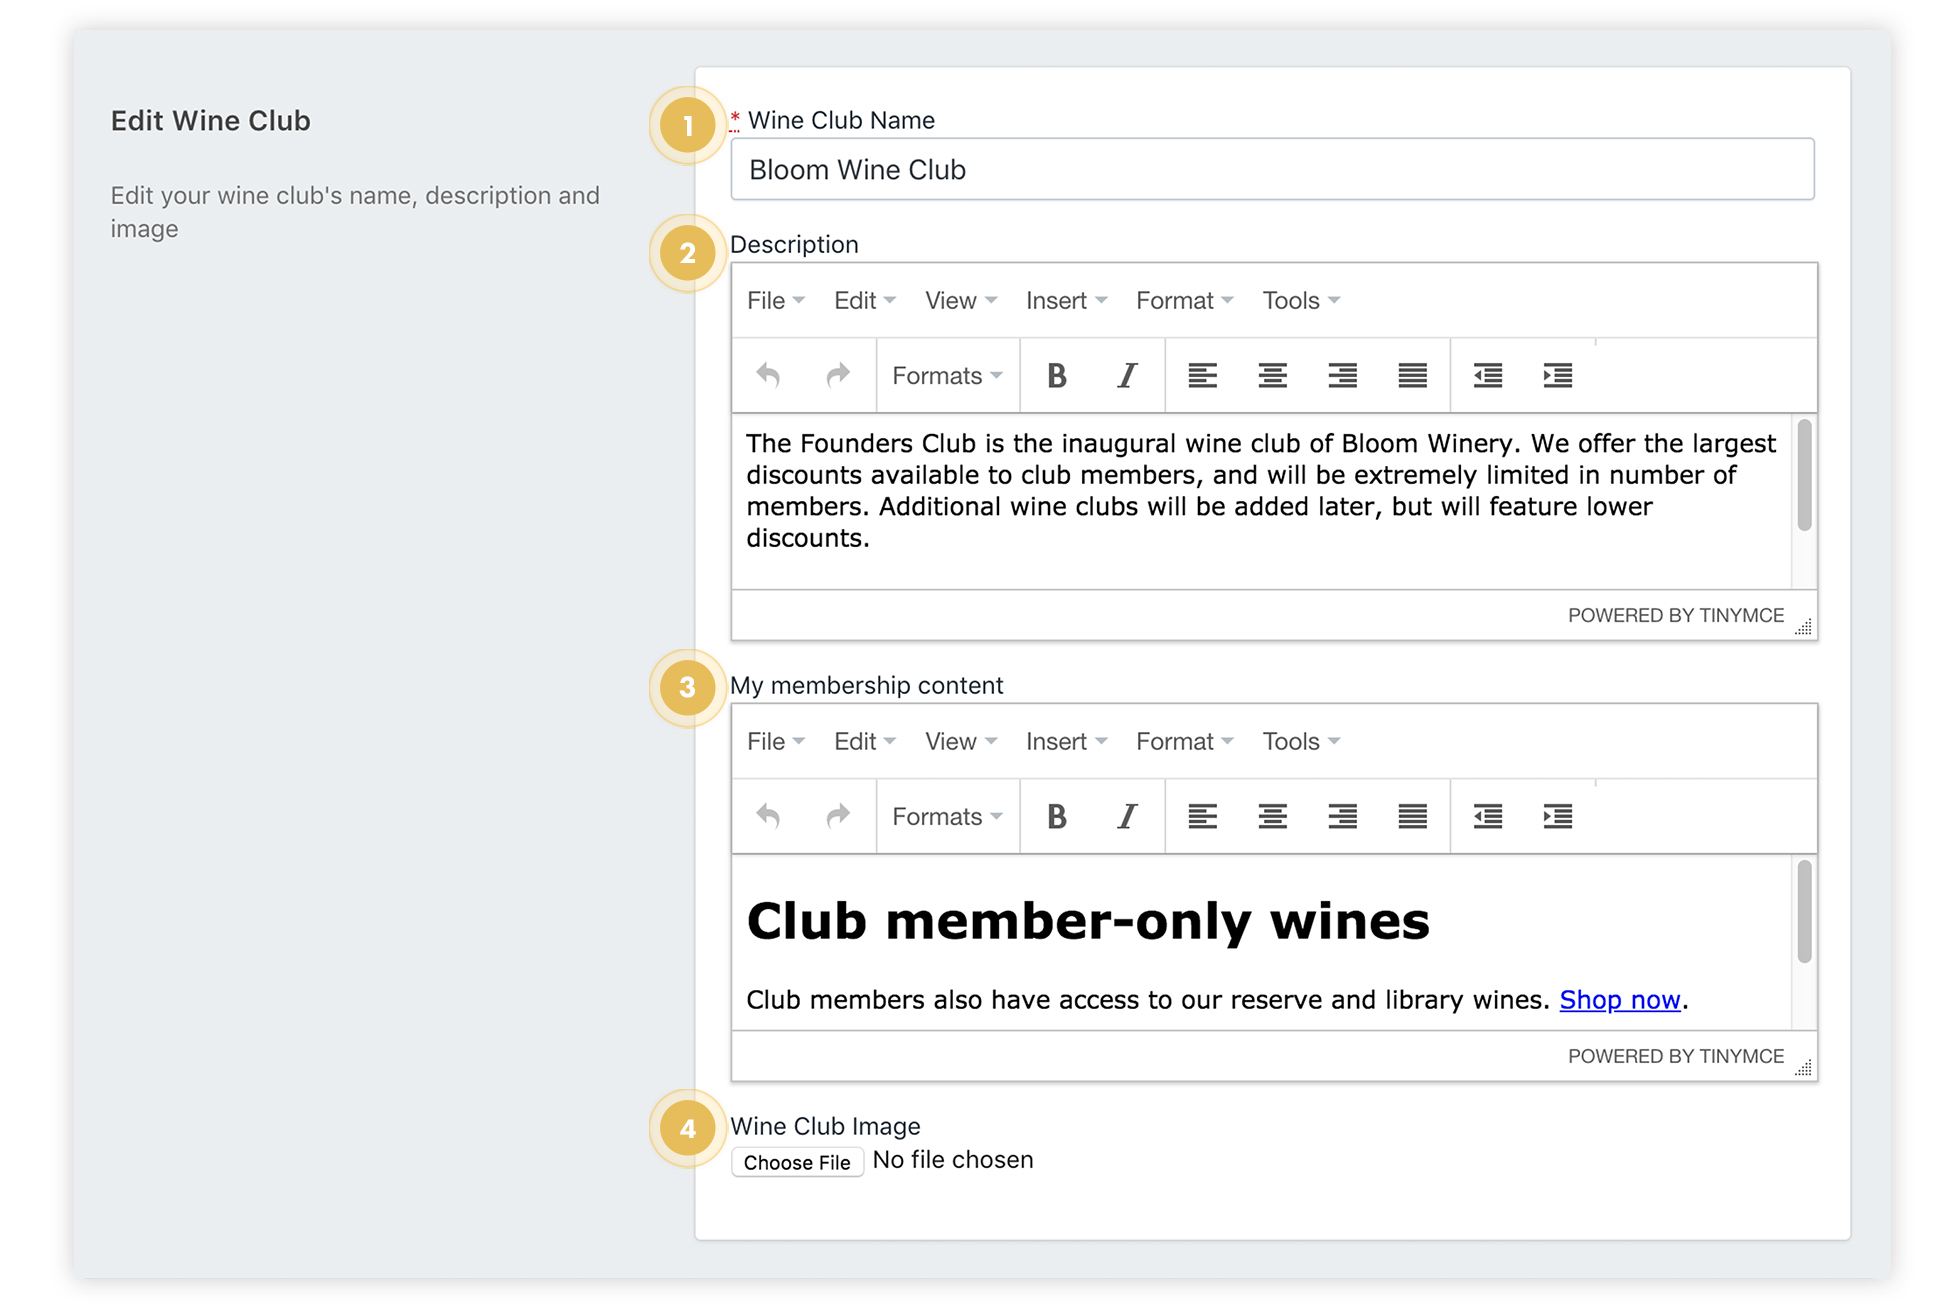Justify text in Description editor
This screenshot has width=1960, height=1311.
[x=1412, y=376]
